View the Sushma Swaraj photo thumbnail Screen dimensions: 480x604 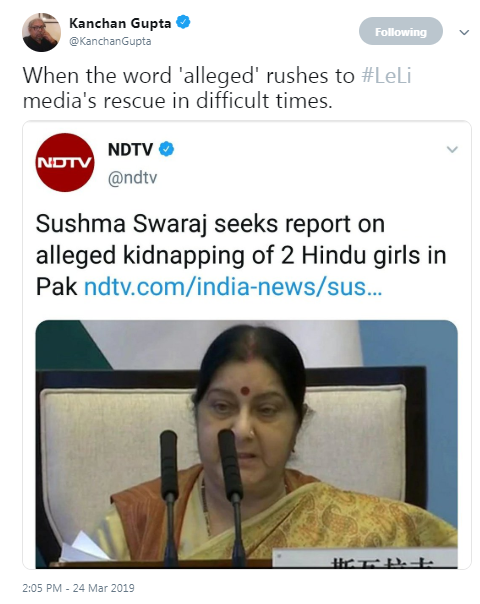[x=247, y=444]
